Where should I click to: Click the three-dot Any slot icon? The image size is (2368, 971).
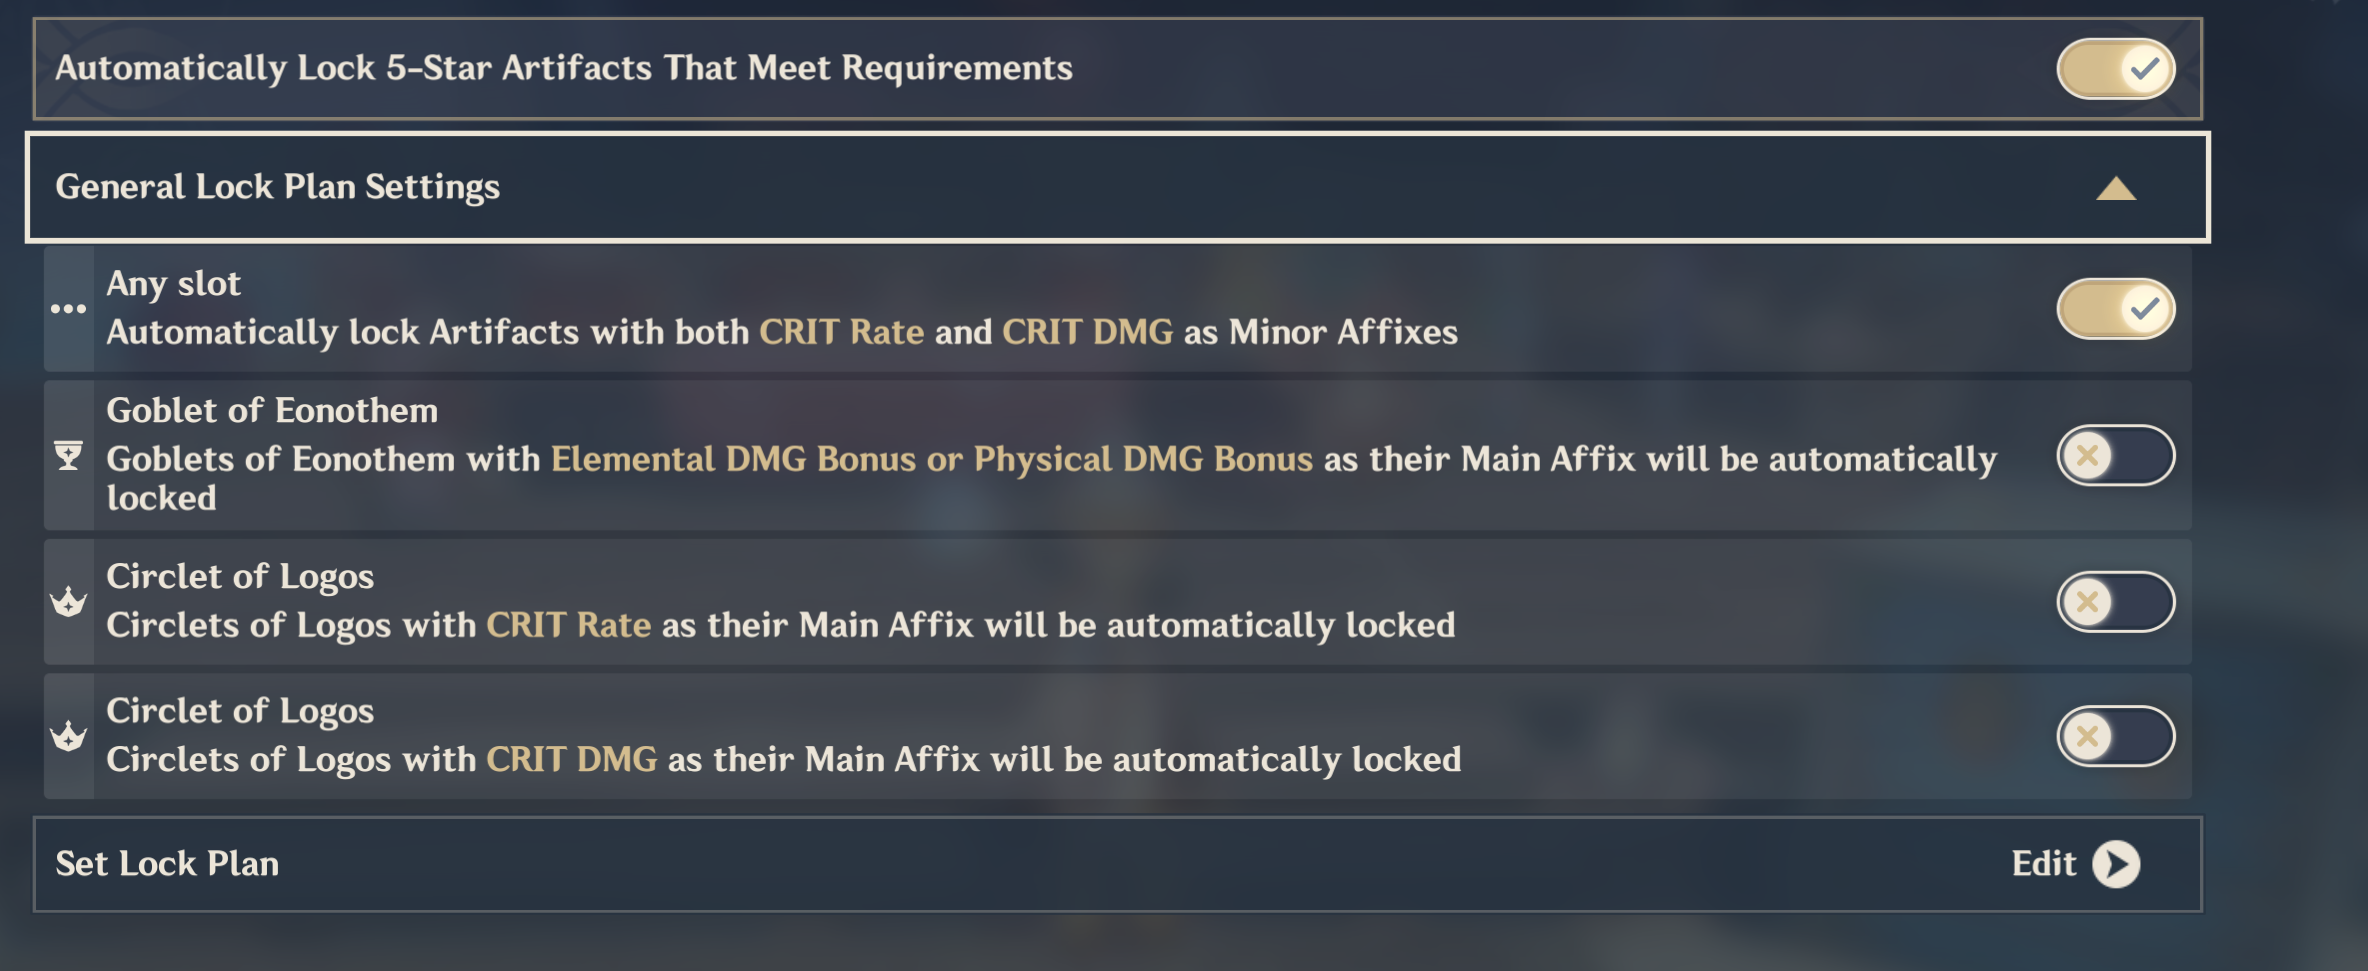coord(68,309)
